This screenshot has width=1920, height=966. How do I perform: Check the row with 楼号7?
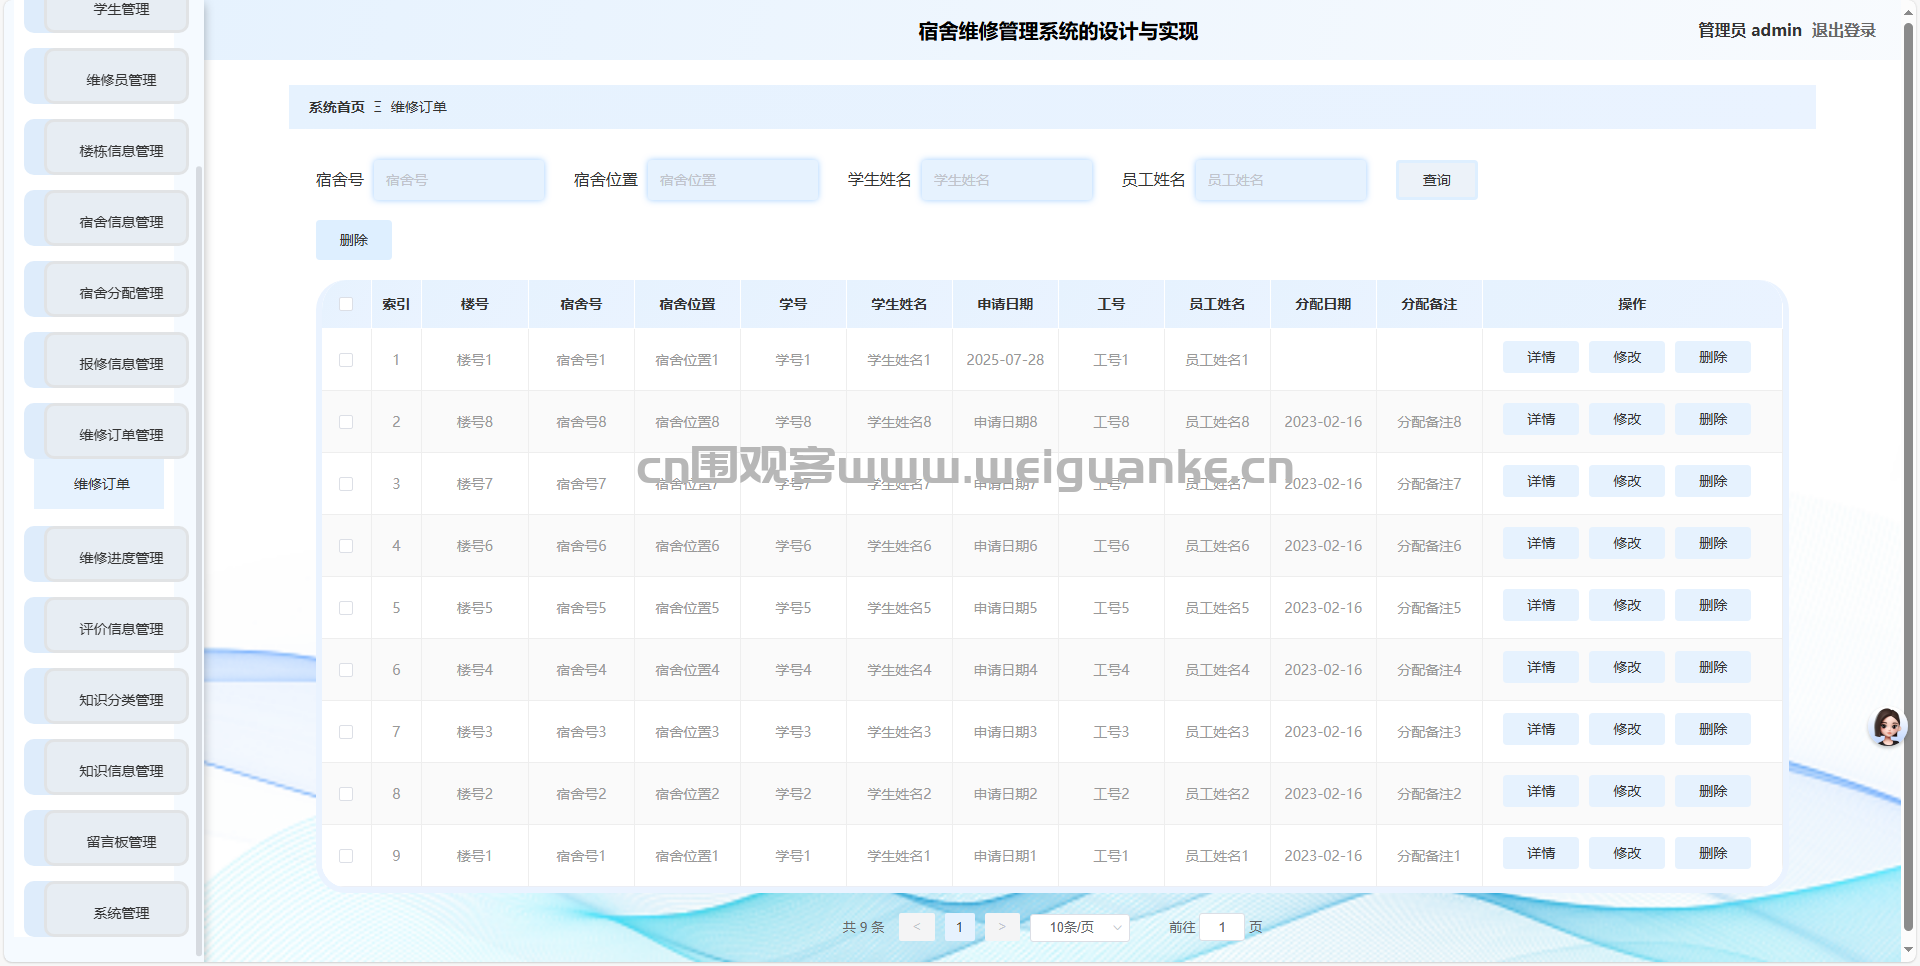pyautogui.click(x=346, y=484)
